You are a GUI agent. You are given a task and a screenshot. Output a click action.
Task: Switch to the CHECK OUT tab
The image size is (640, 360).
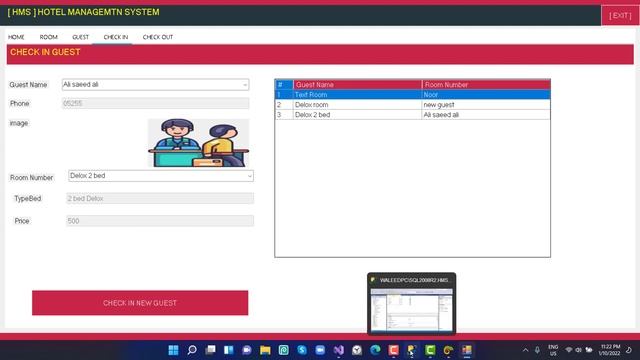(158, 37)
